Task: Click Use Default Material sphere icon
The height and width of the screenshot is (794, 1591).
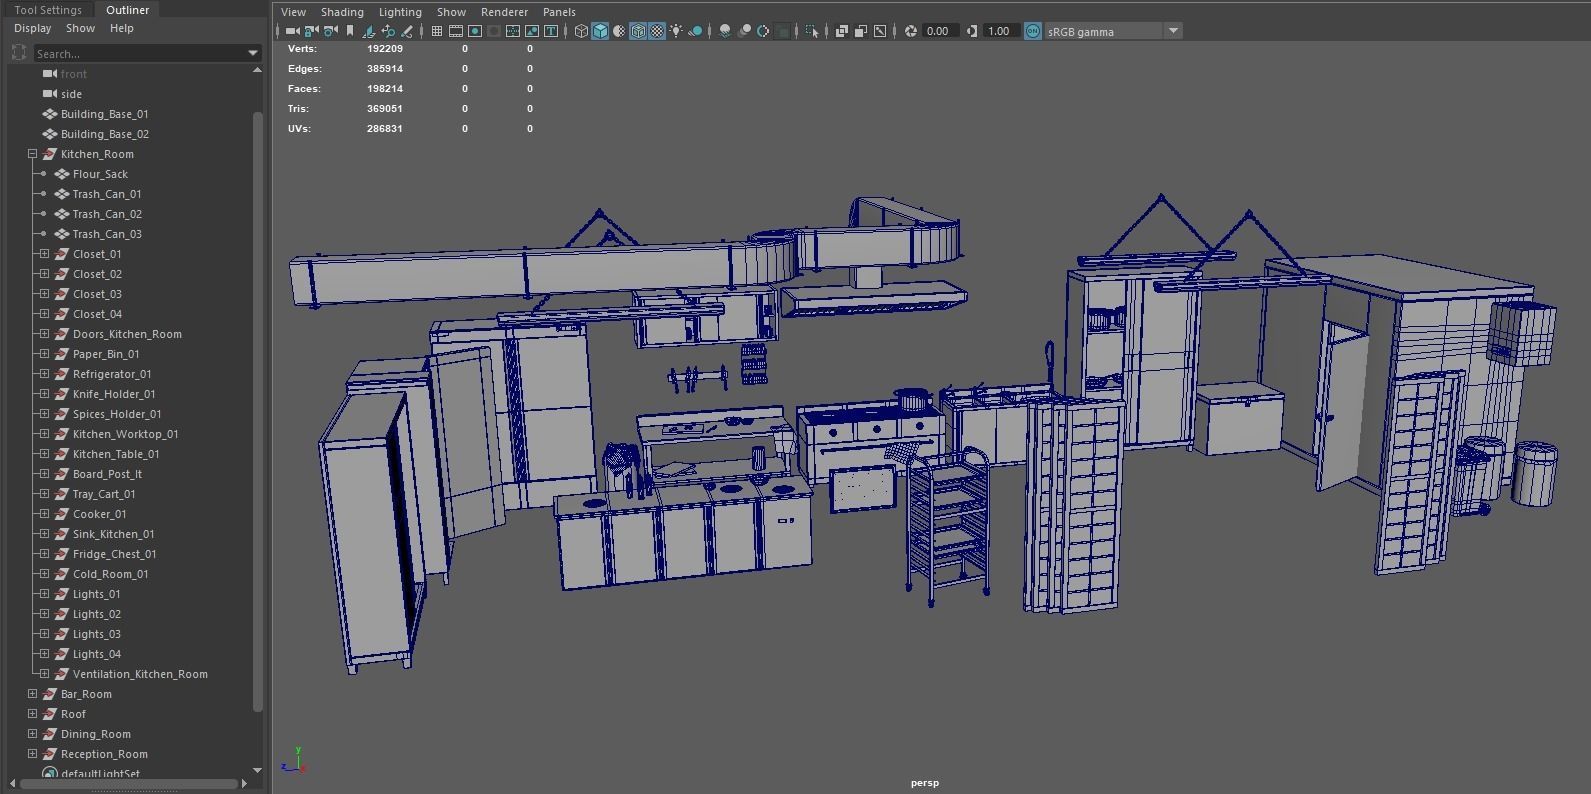Action: (x=619, y=31)
